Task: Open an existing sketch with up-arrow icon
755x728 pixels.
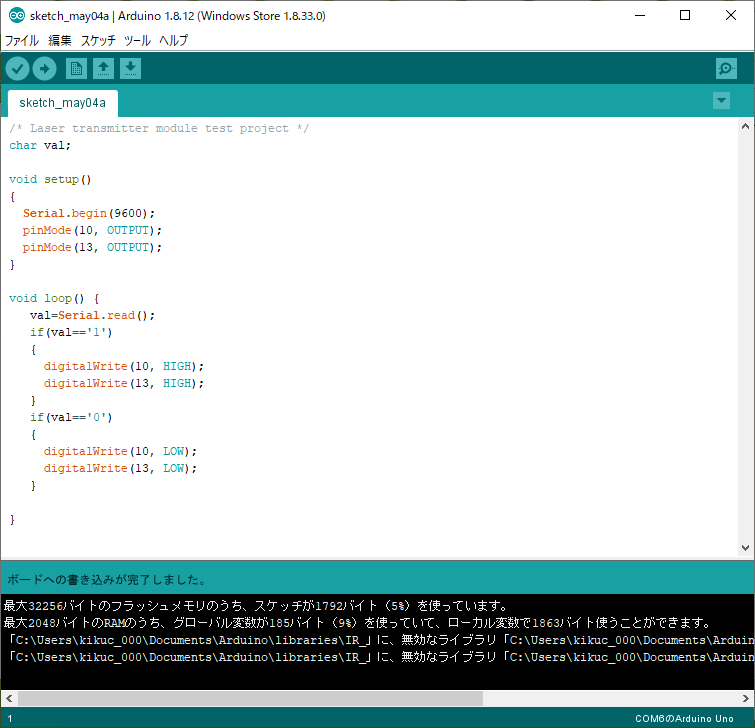Action: click(x=103, y=68)
